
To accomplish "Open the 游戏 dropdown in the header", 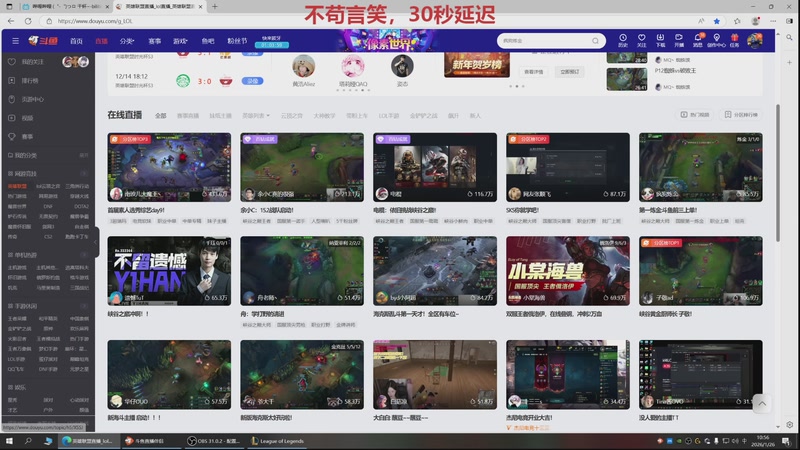I will pyautogui.click(x=180, y=41).
